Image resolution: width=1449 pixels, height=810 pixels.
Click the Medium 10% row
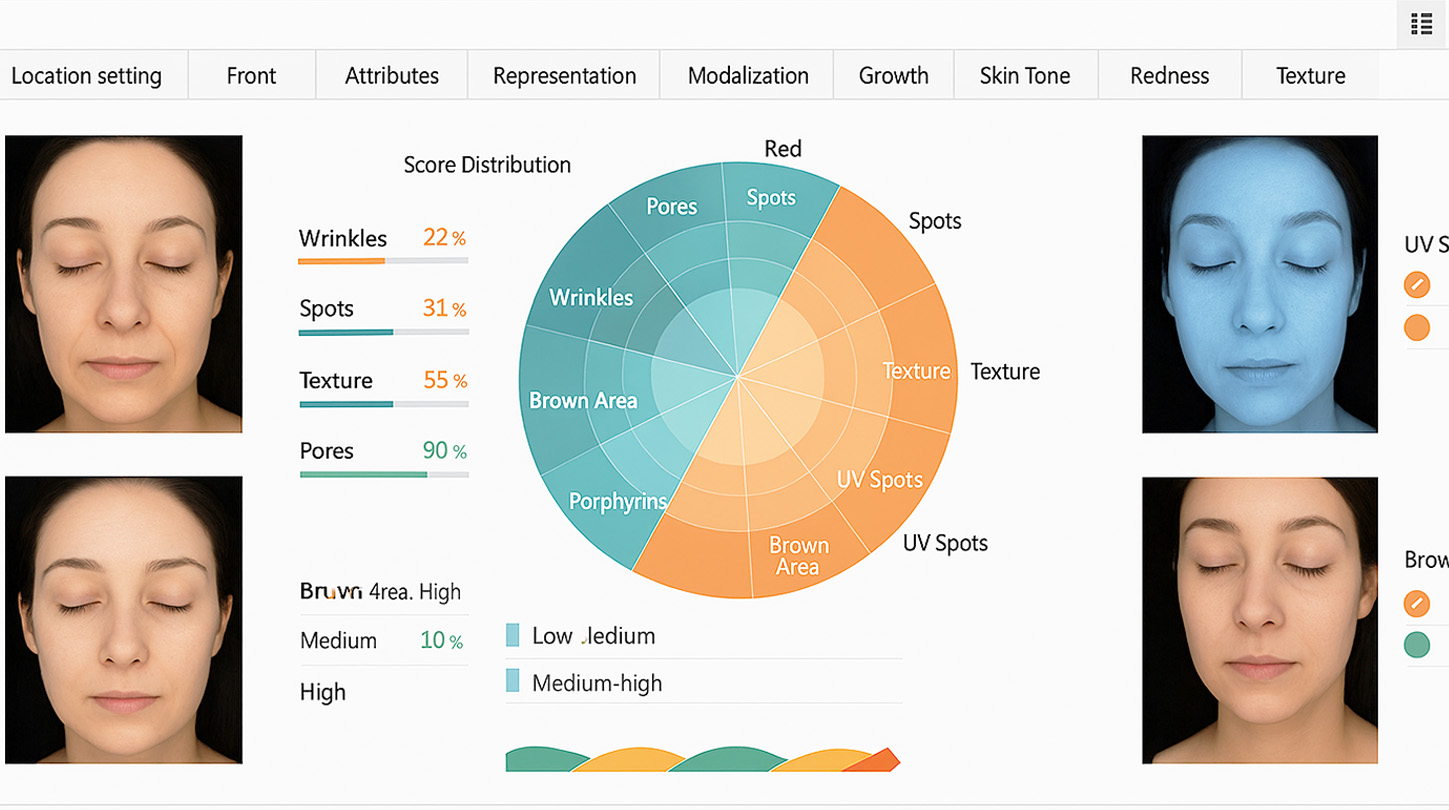pos(382,641)
